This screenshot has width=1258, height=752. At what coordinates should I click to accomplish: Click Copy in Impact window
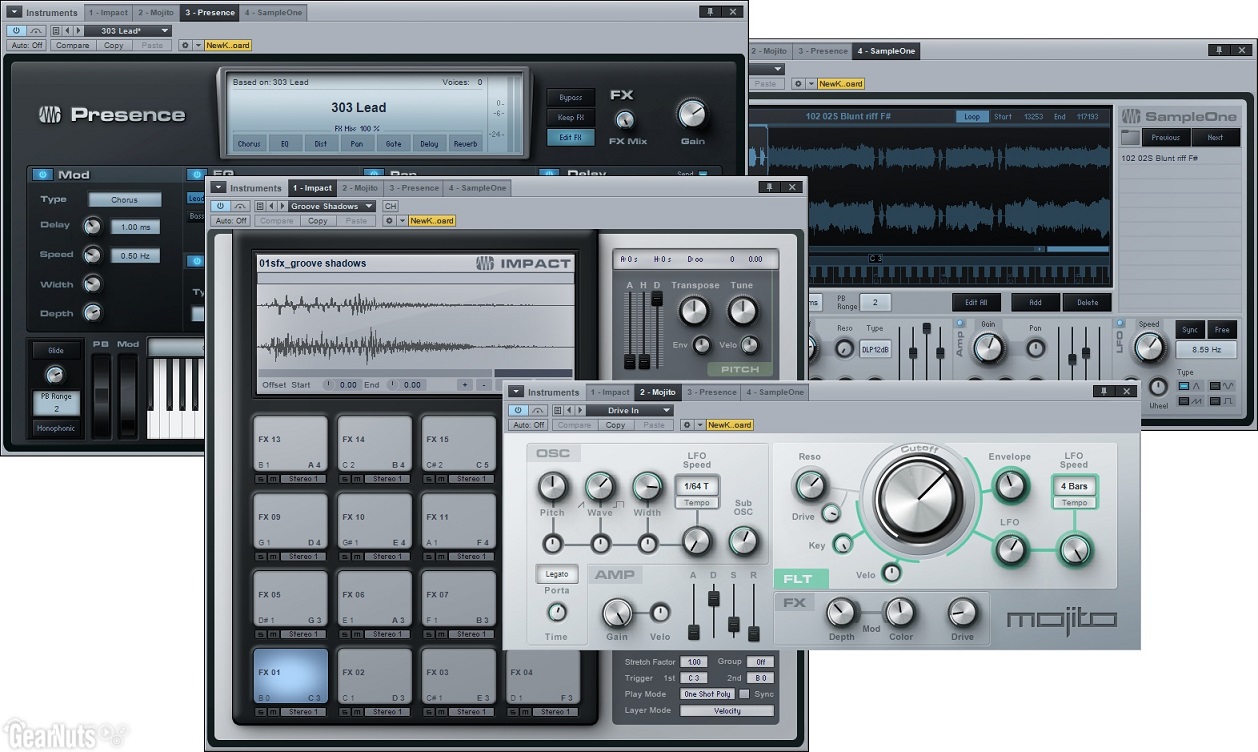tap(317, 220)
